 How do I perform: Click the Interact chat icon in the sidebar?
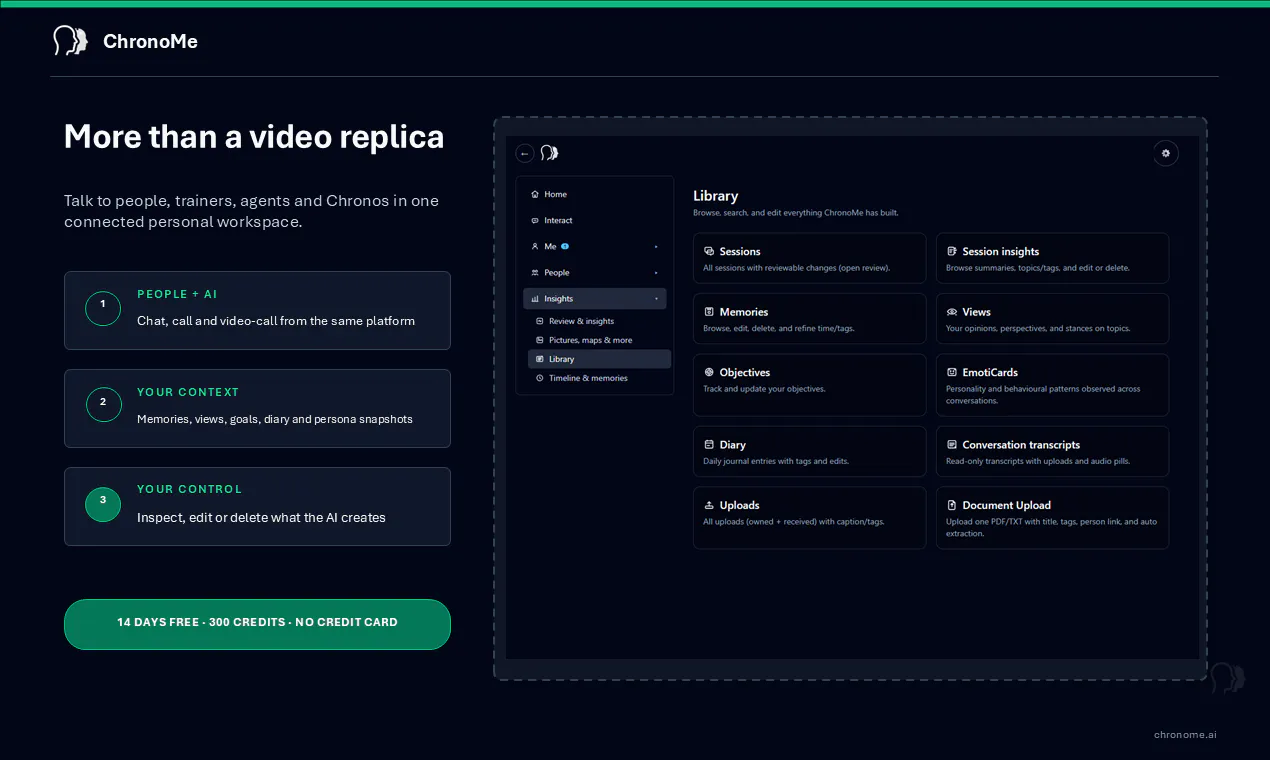pos(535,220)
